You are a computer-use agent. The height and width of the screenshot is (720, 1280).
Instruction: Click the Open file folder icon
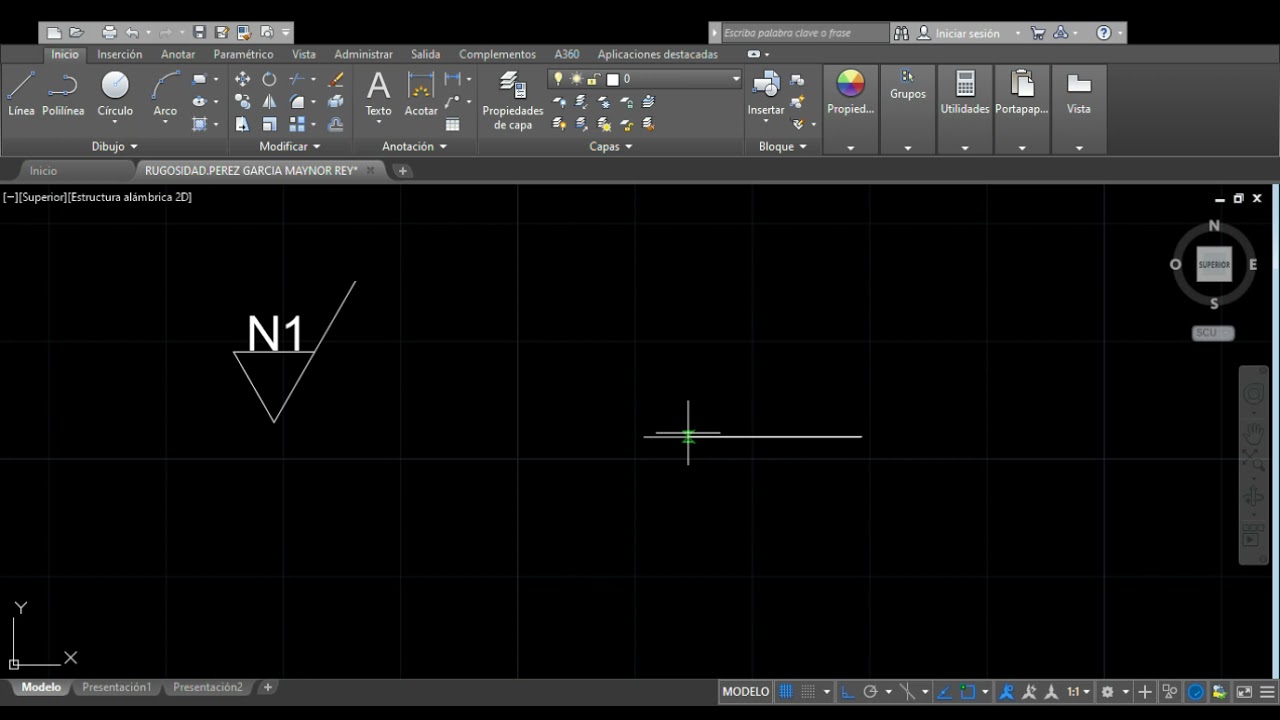[76, 33]
